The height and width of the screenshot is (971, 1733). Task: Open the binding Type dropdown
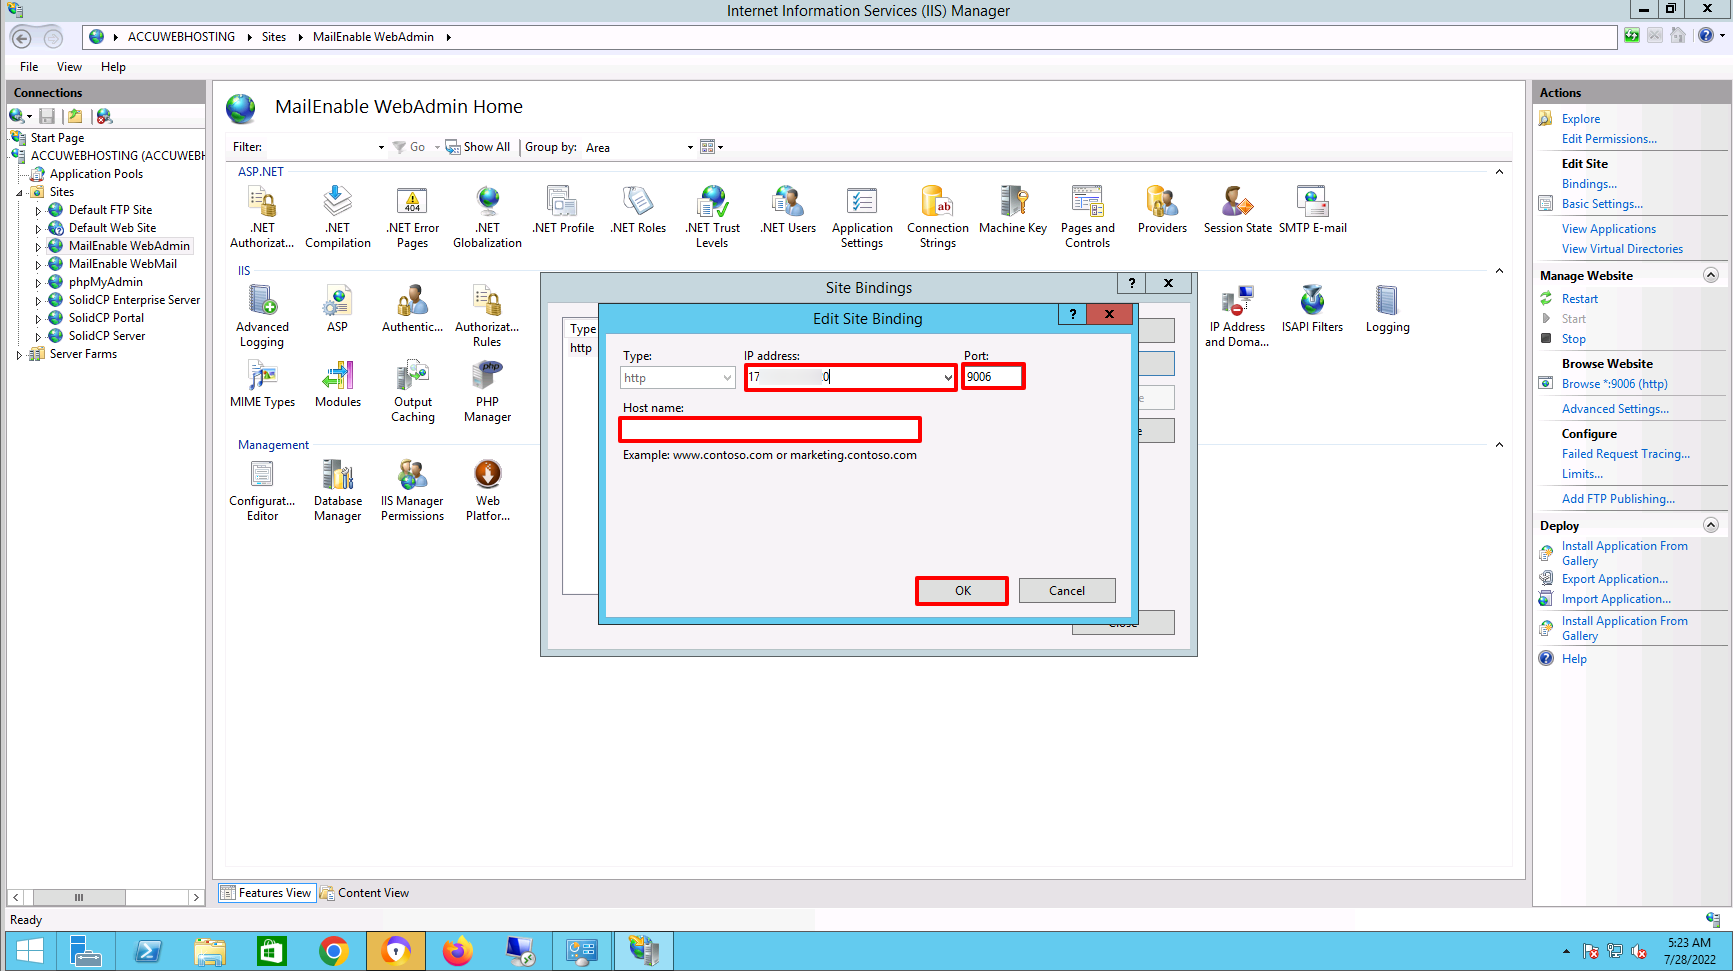coord(727,378)
